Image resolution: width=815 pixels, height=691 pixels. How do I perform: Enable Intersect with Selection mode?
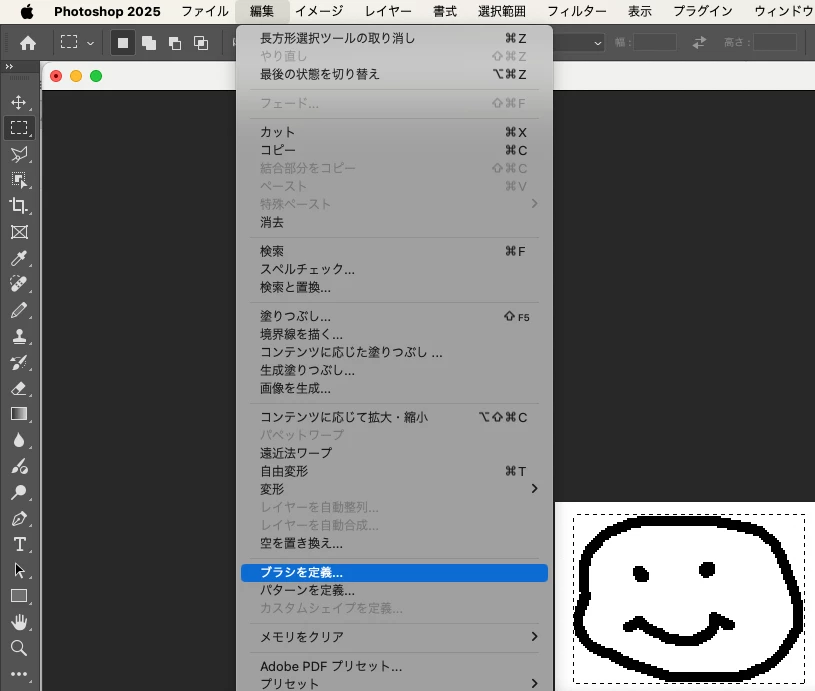pyautogui.click(x=201, y=43)
